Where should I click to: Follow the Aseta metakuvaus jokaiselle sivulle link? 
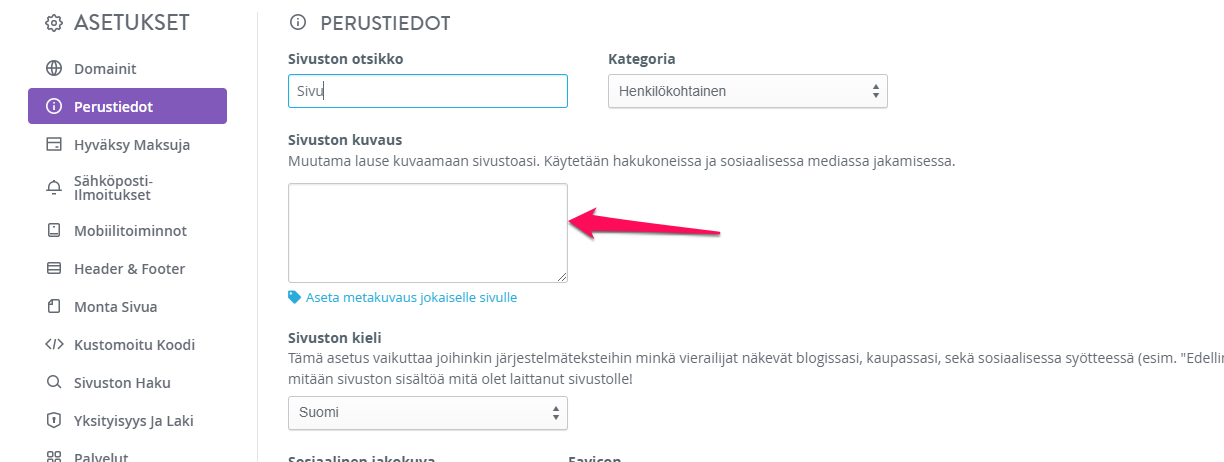pyautogui.click(x=411, y=298)
